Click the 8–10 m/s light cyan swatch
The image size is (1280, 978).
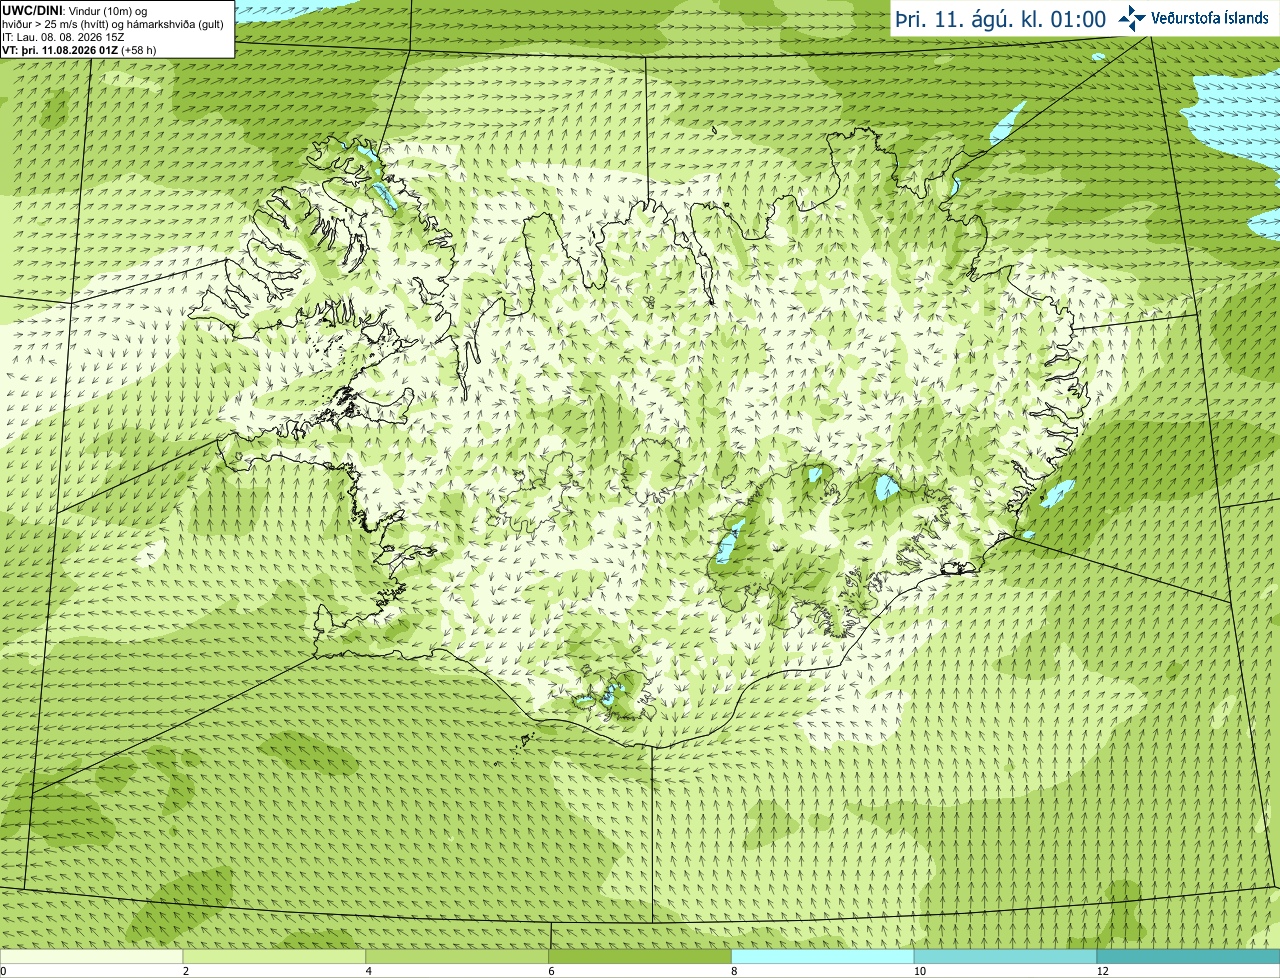tap(823, 957)
